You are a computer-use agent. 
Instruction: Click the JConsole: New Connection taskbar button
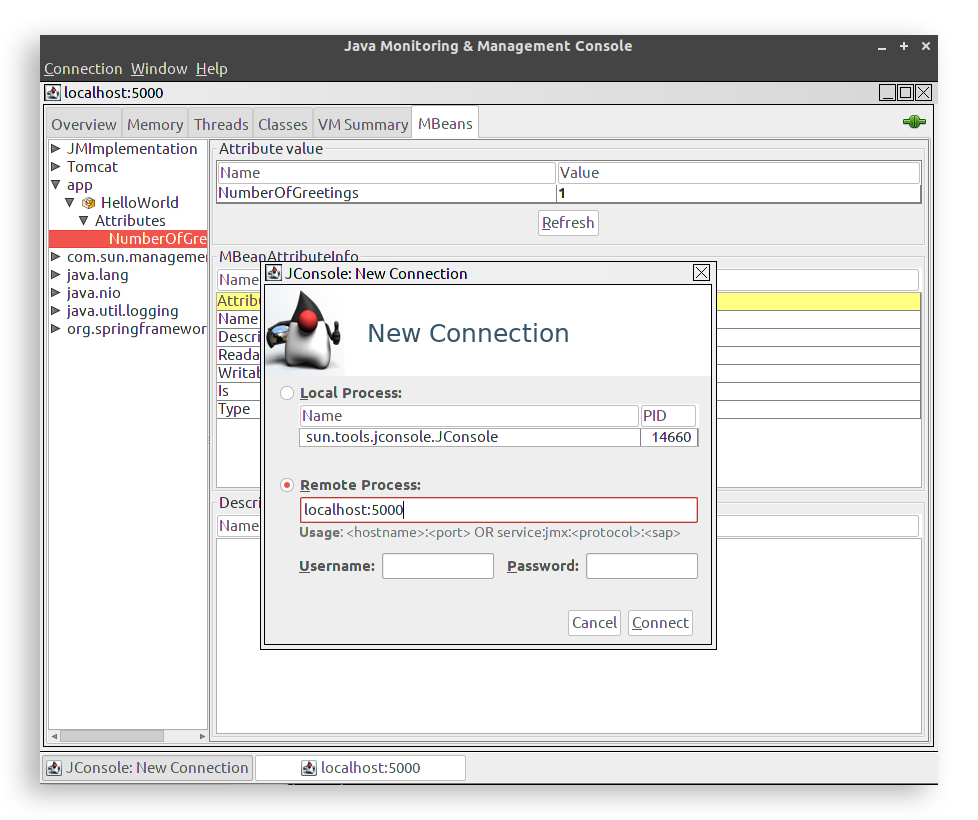pos(148,768)
